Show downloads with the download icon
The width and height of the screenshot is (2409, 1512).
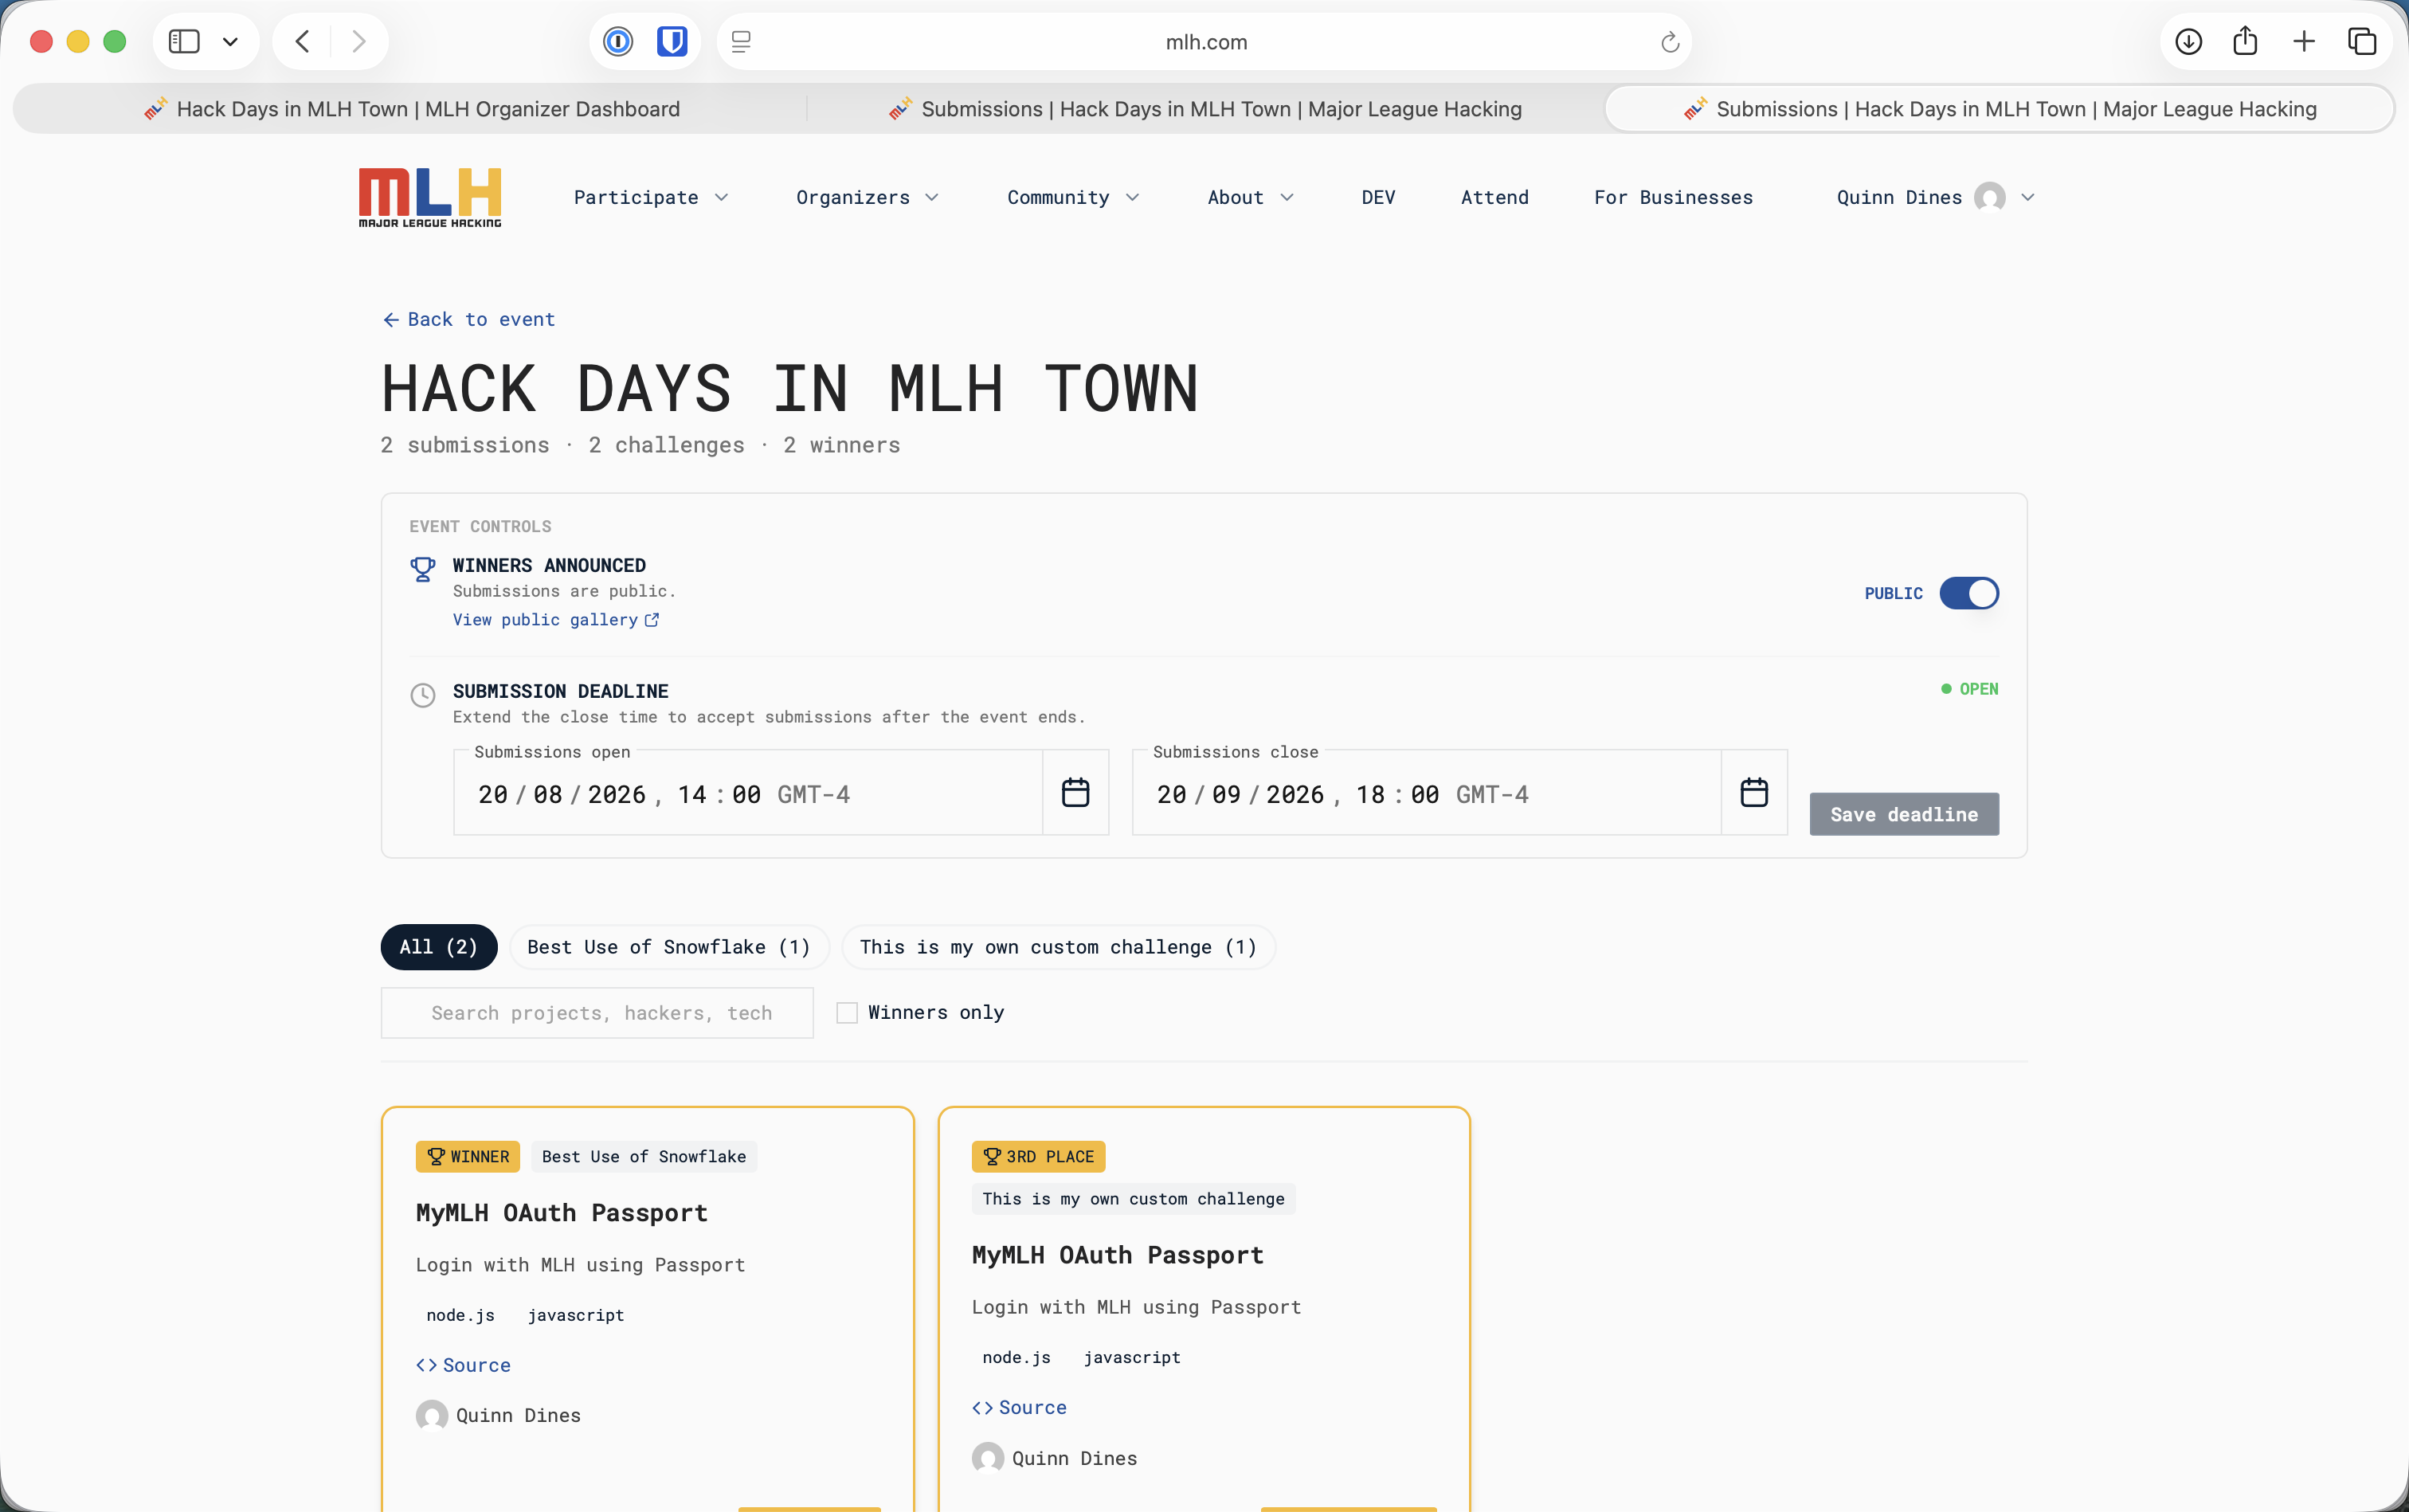pyautogui.click(x=2189, y=41)
